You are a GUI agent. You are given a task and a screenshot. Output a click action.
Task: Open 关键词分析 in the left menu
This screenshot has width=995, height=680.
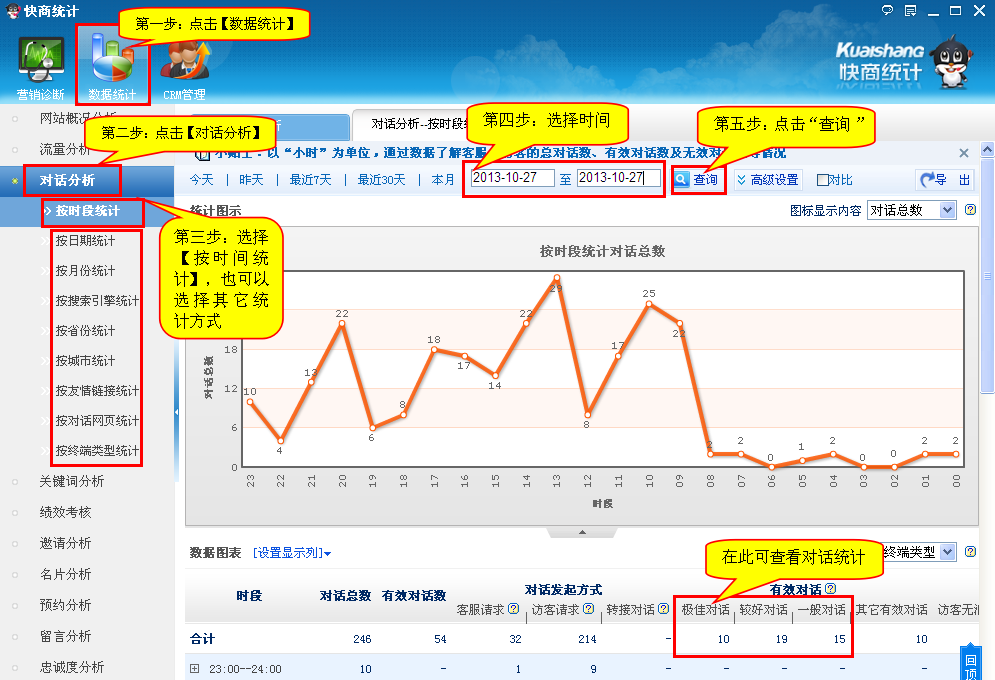pyautogui.click(x=71, y=481)
